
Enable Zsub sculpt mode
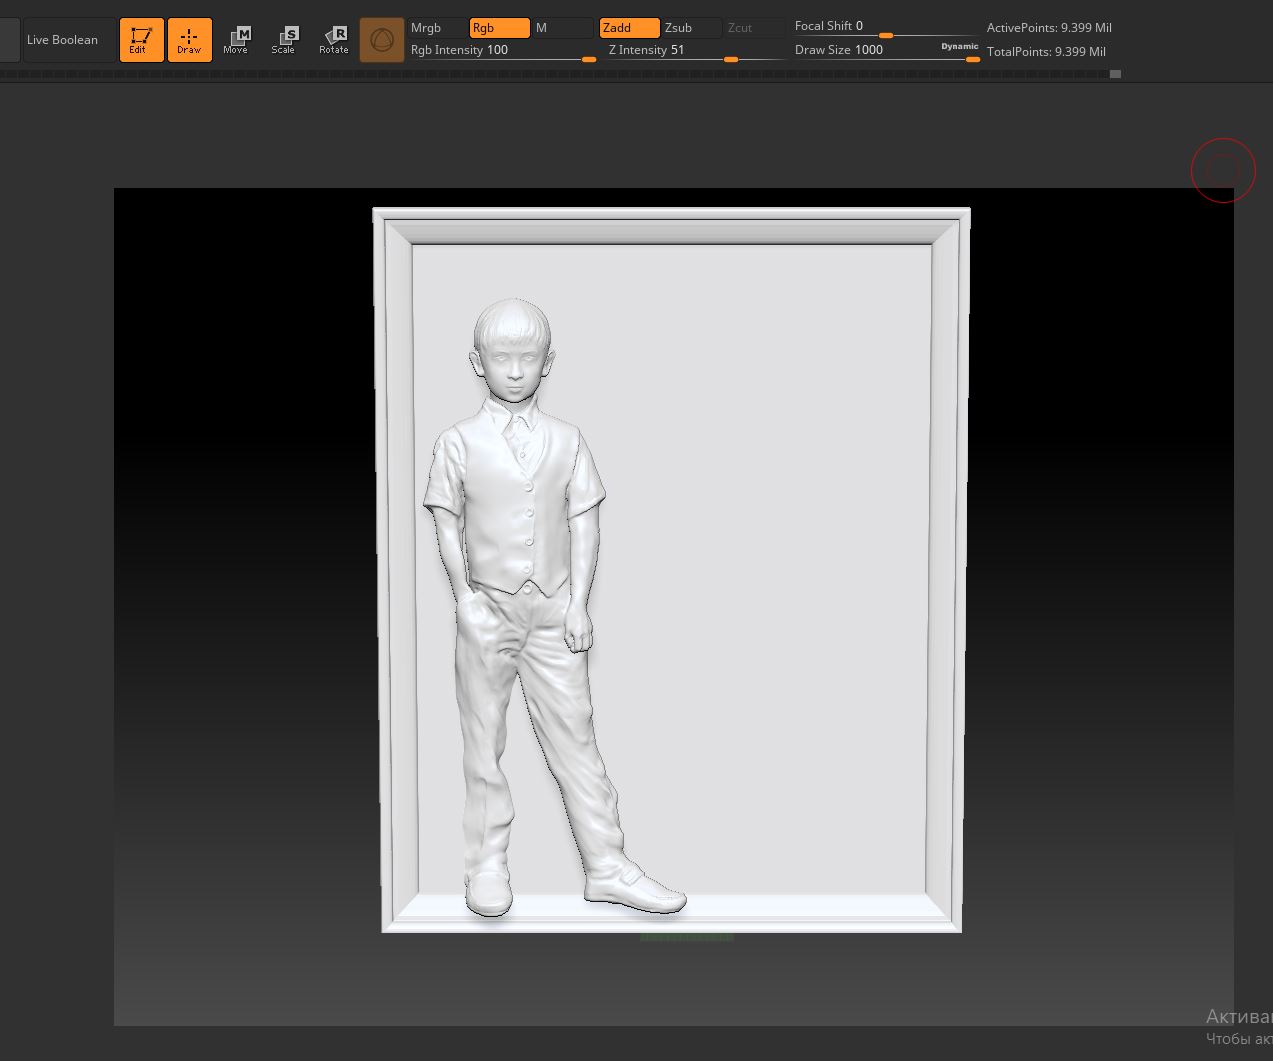[691, 28]
